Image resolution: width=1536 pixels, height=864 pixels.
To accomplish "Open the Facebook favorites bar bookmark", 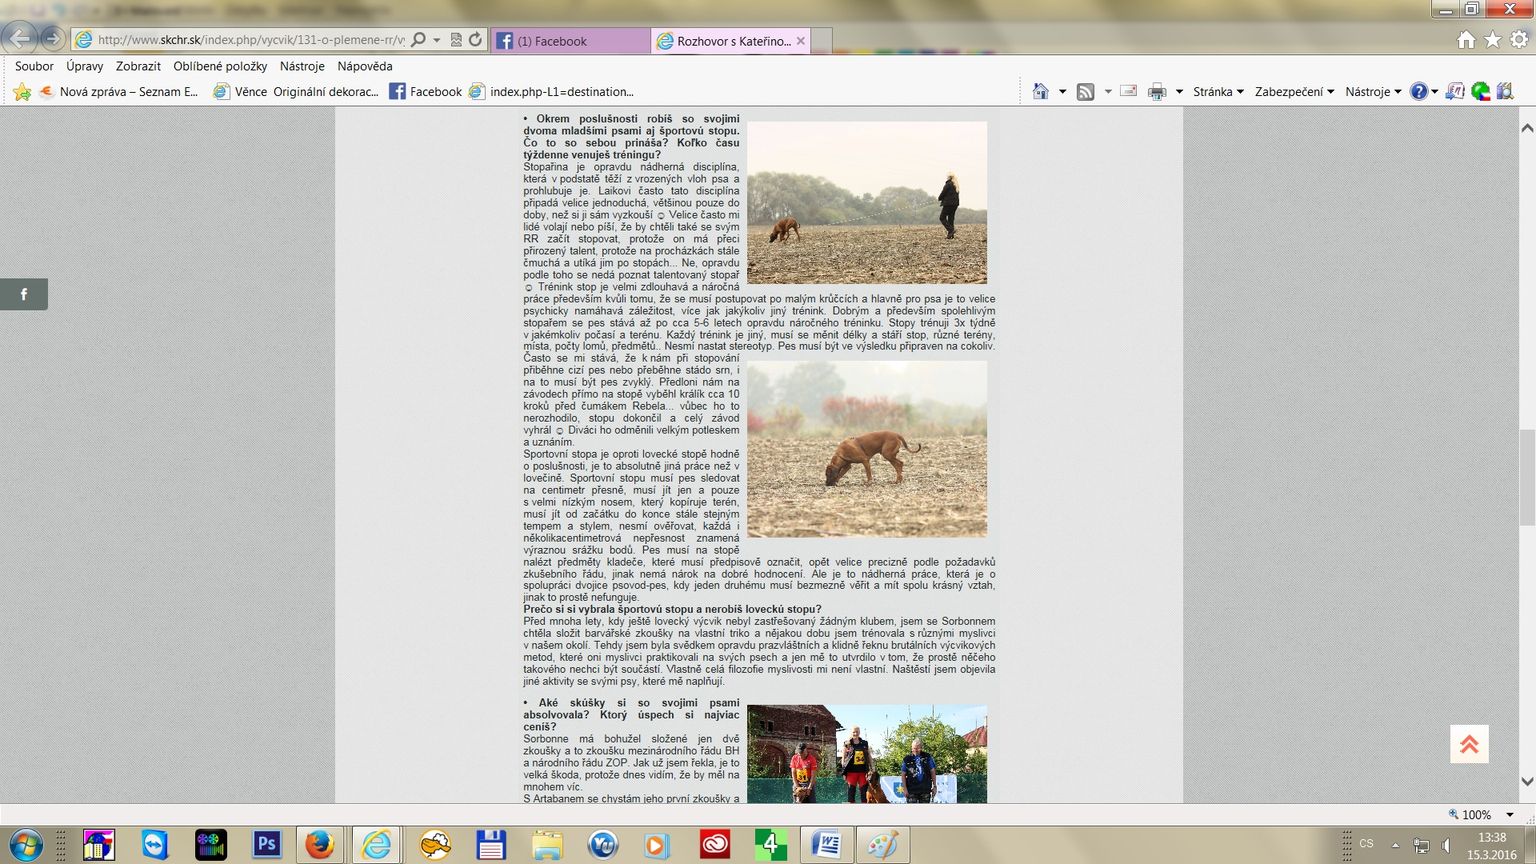I will tap(426, 92).
